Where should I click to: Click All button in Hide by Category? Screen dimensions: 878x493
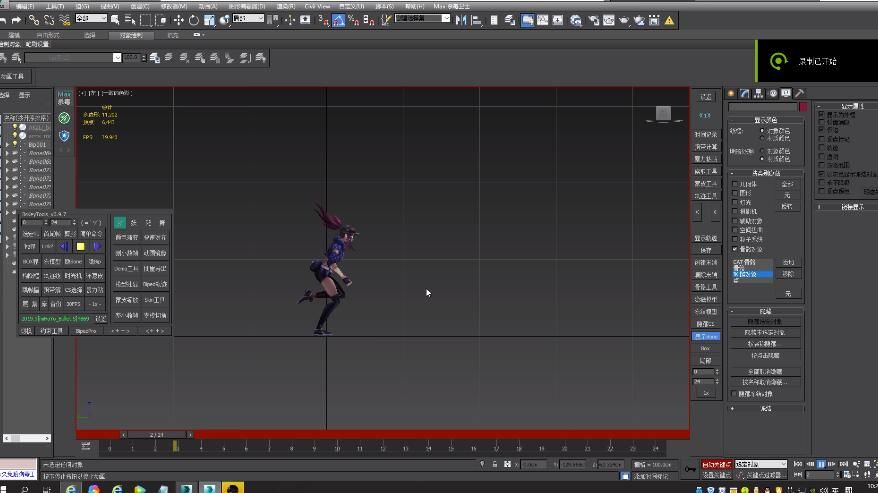788,184
